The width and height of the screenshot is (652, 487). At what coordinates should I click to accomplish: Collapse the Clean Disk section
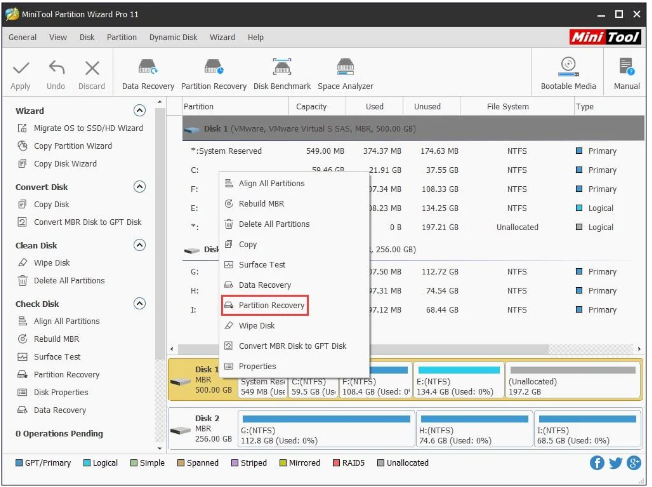coord(140,245)
